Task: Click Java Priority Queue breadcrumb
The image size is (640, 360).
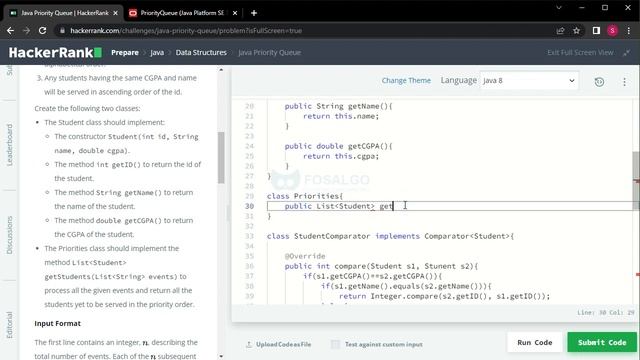Action: [x=269, y=53]
